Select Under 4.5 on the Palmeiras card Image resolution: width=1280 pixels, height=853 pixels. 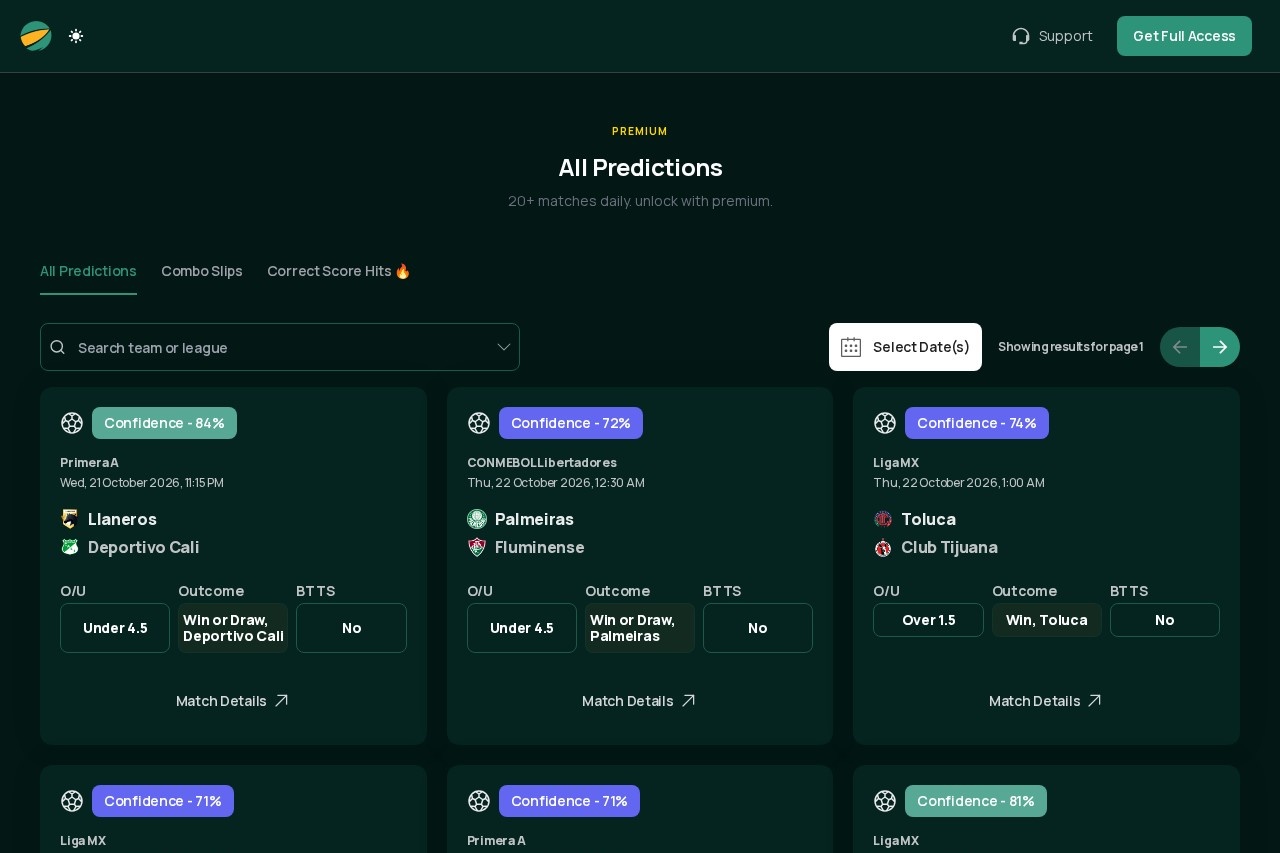522,628
